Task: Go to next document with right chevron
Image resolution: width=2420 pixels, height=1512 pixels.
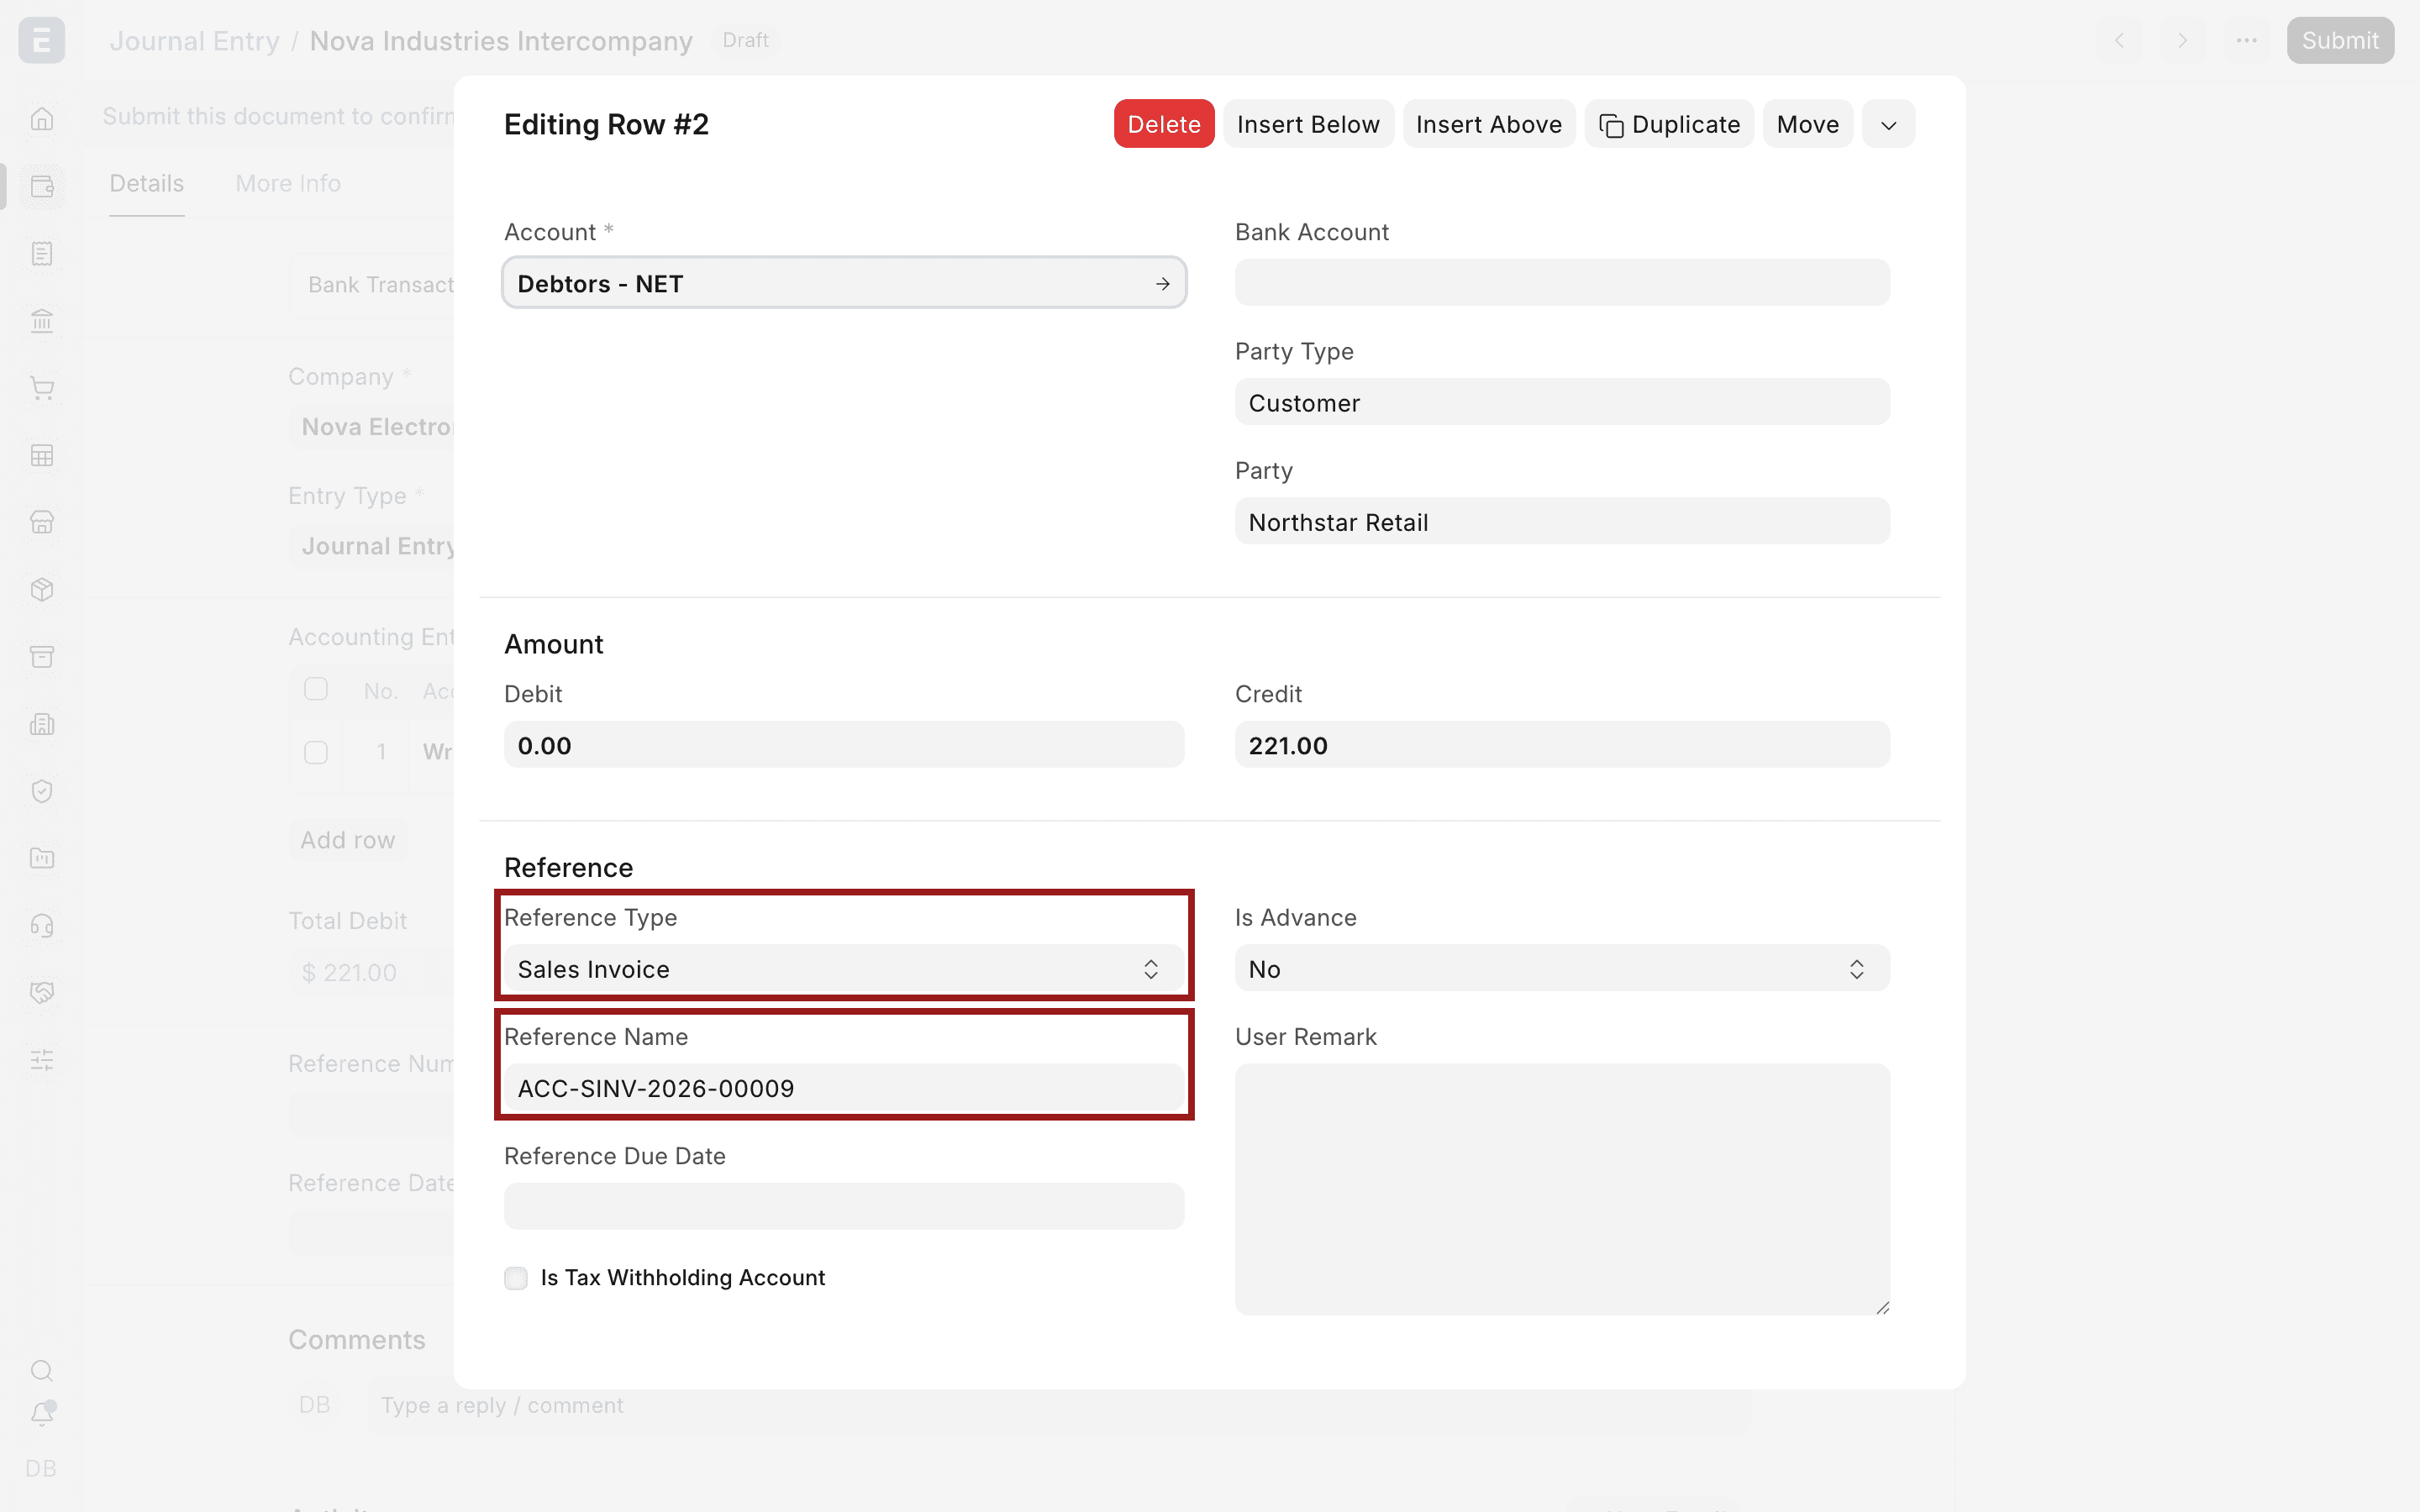Action: pos(2183,40)
